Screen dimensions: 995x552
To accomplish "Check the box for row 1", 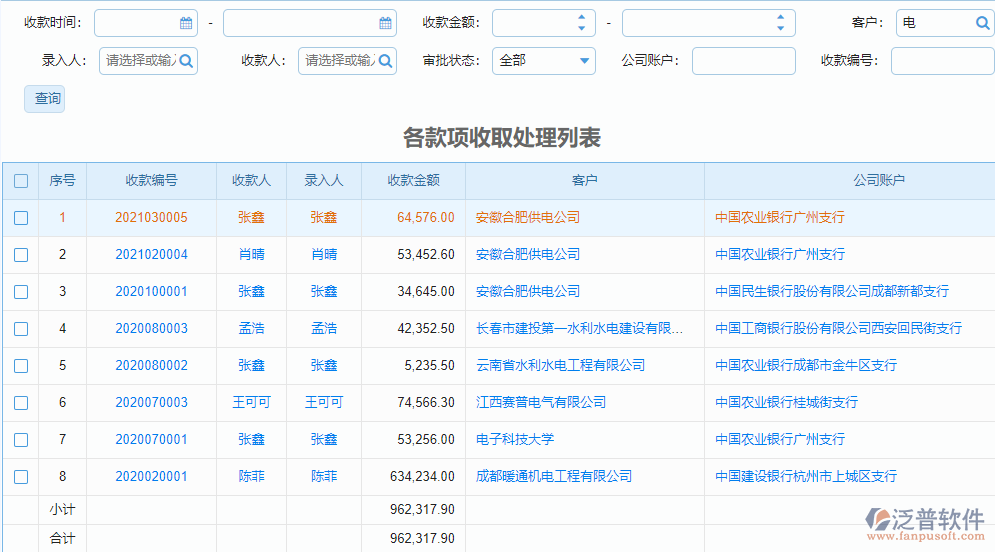I will [x=21, y=218].
